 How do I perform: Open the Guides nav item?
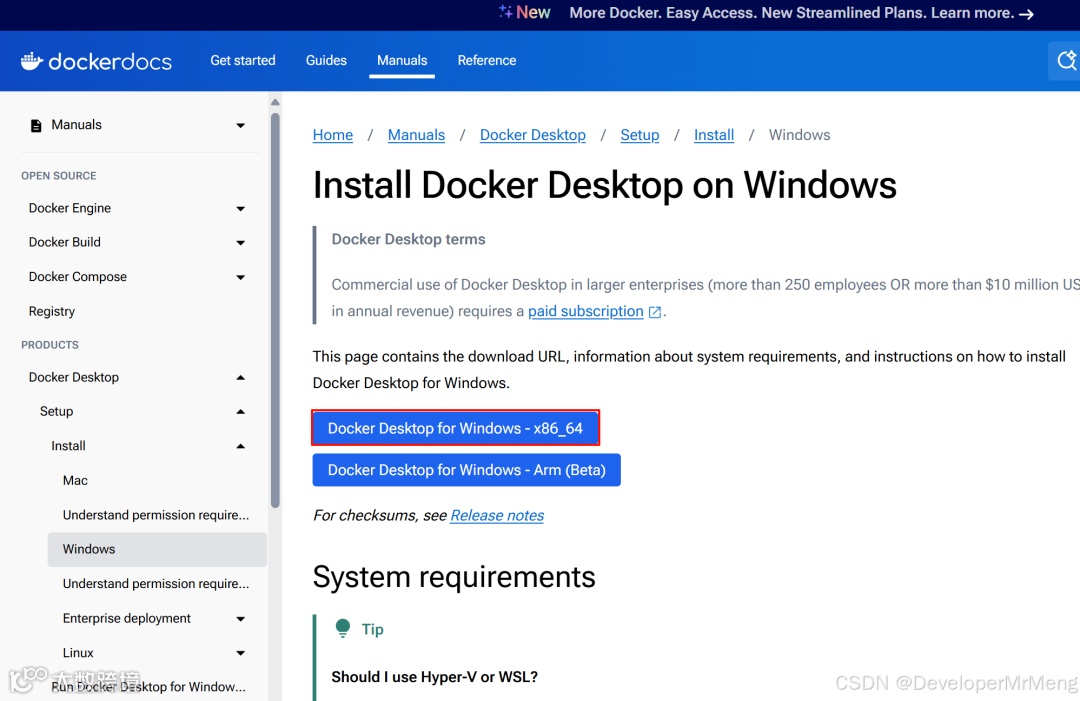point(326,61)
